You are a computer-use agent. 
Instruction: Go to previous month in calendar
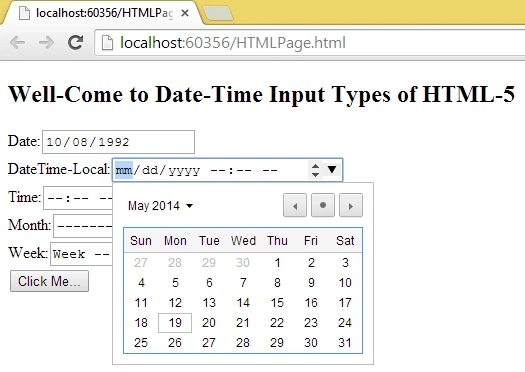[295, 205]
